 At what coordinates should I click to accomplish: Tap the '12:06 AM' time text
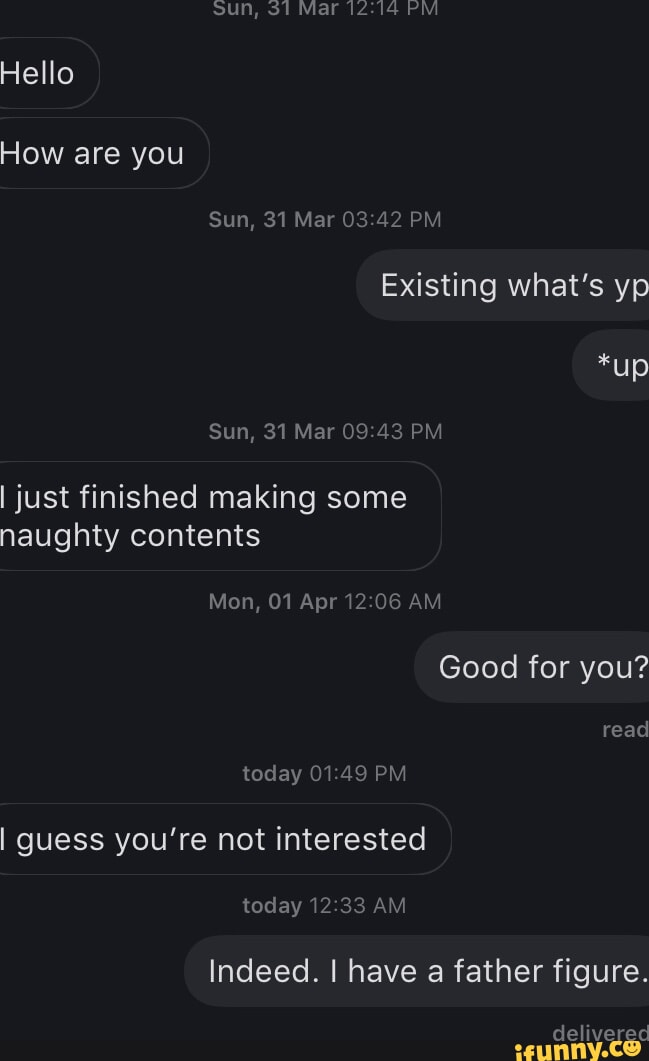392,602
